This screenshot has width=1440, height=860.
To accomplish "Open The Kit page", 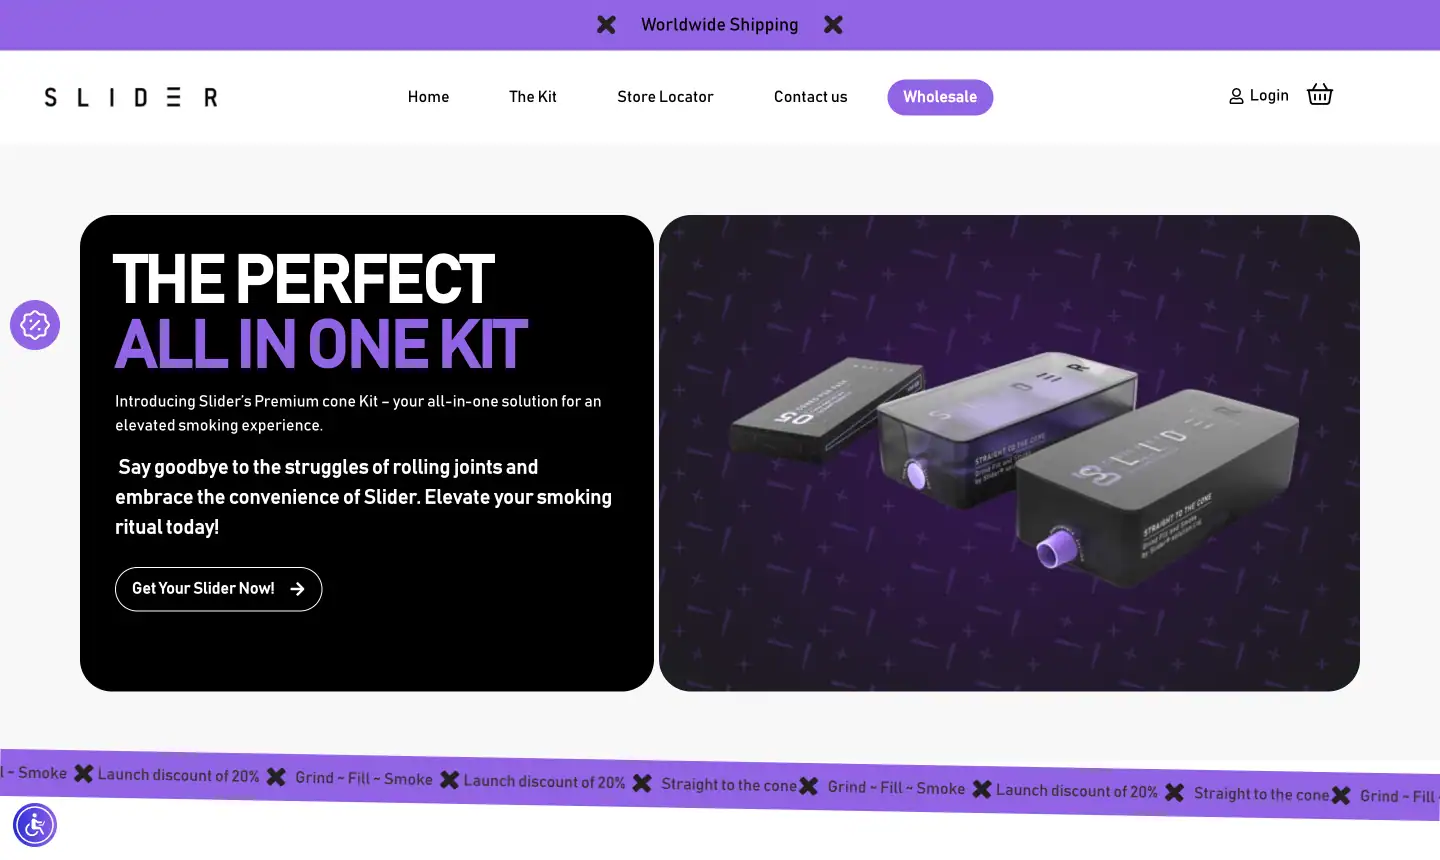I will click(x=532, y=97).
